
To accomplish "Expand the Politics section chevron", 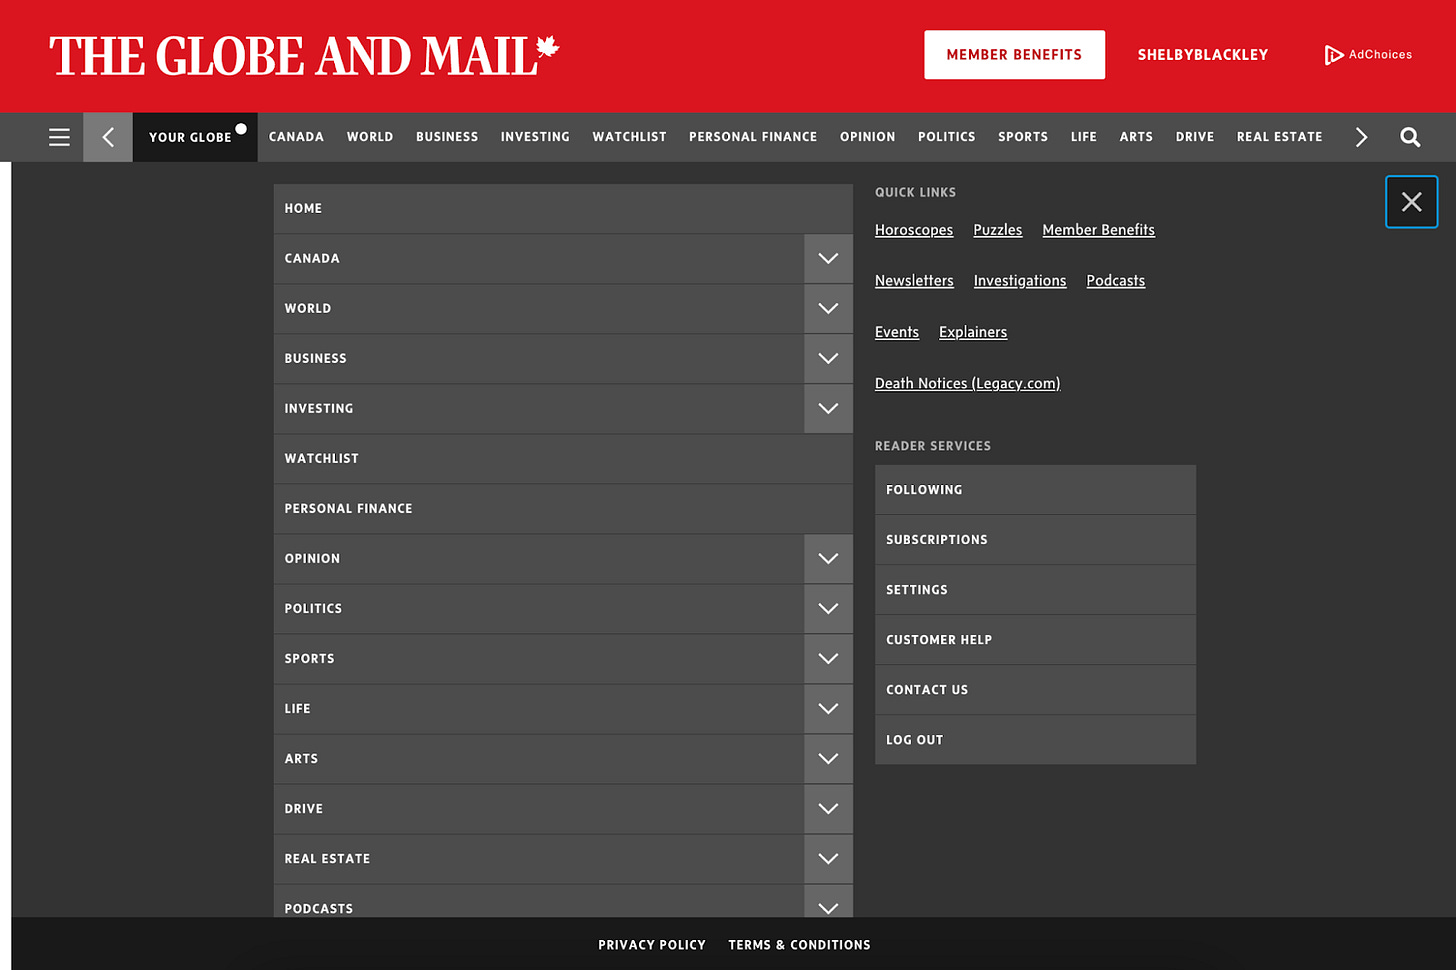I will [828, 608].
